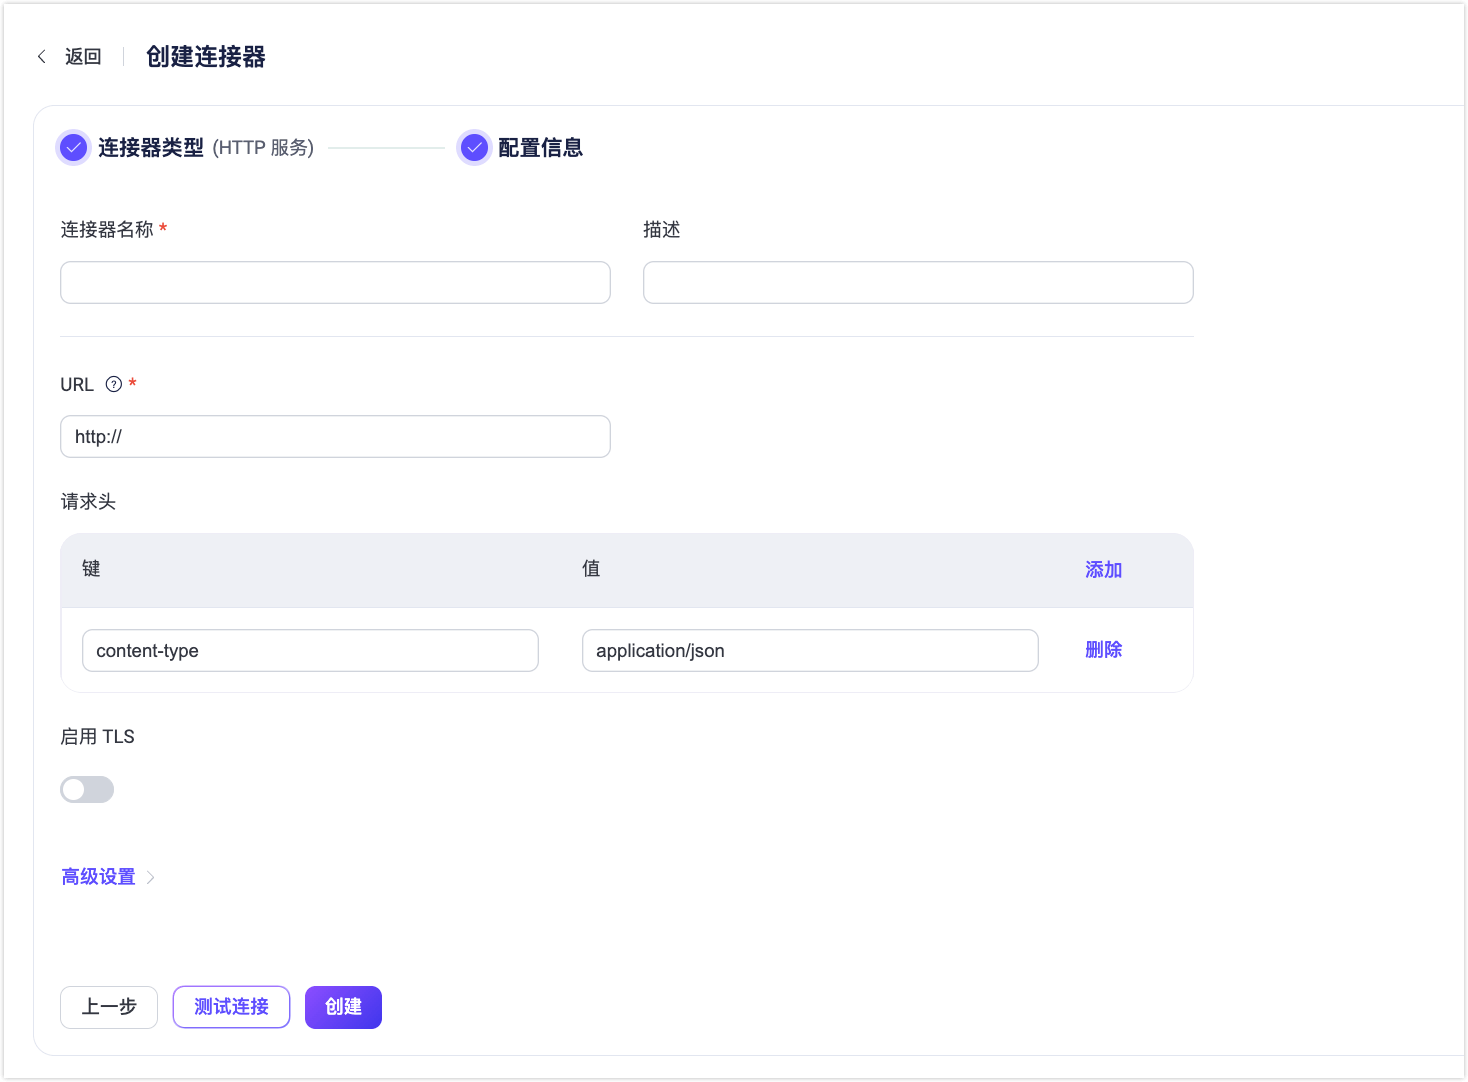
Task: Click the 返回 link to go back
Action: pyautogui.click(x=83, y=56)
